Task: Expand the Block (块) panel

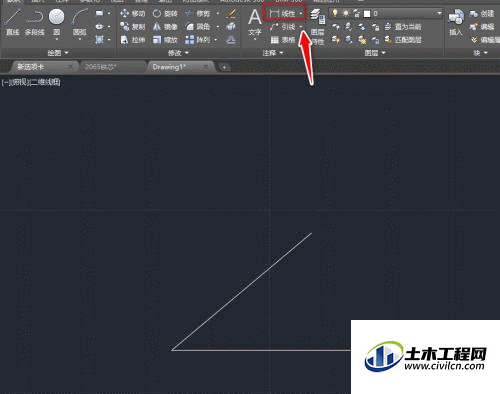Action: point(480,53)
